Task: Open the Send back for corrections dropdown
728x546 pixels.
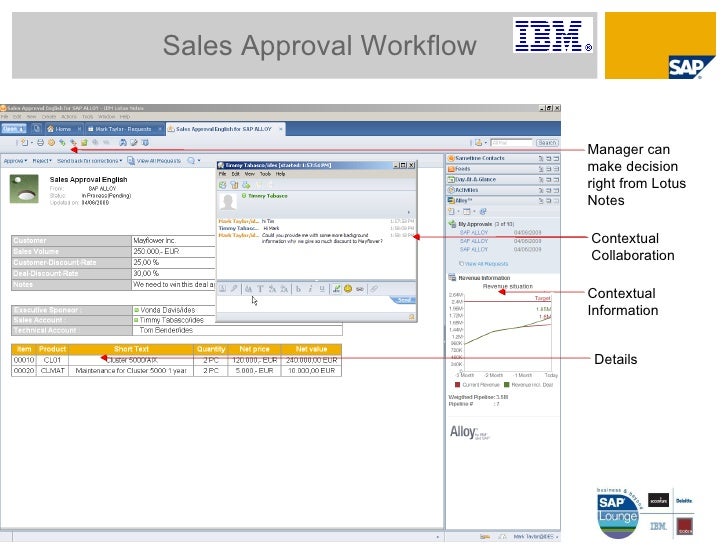Action: tap(90, 161)
